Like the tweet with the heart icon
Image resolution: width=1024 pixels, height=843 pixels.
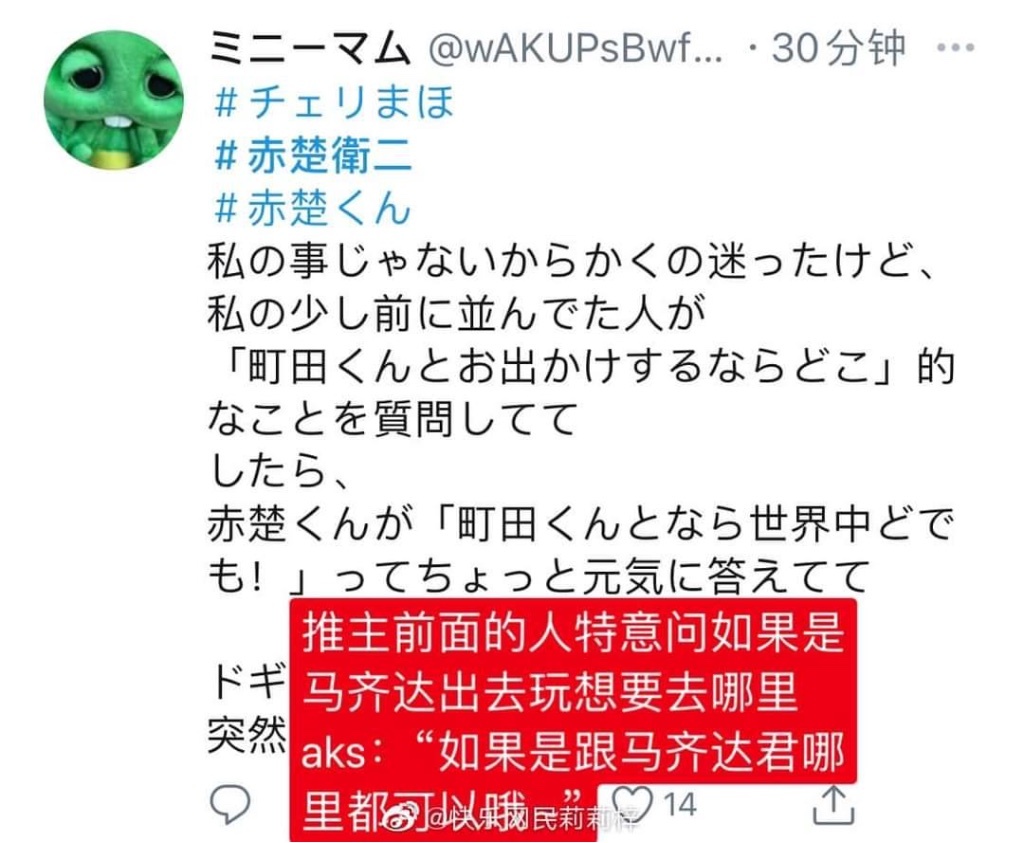tap(631, 802)
